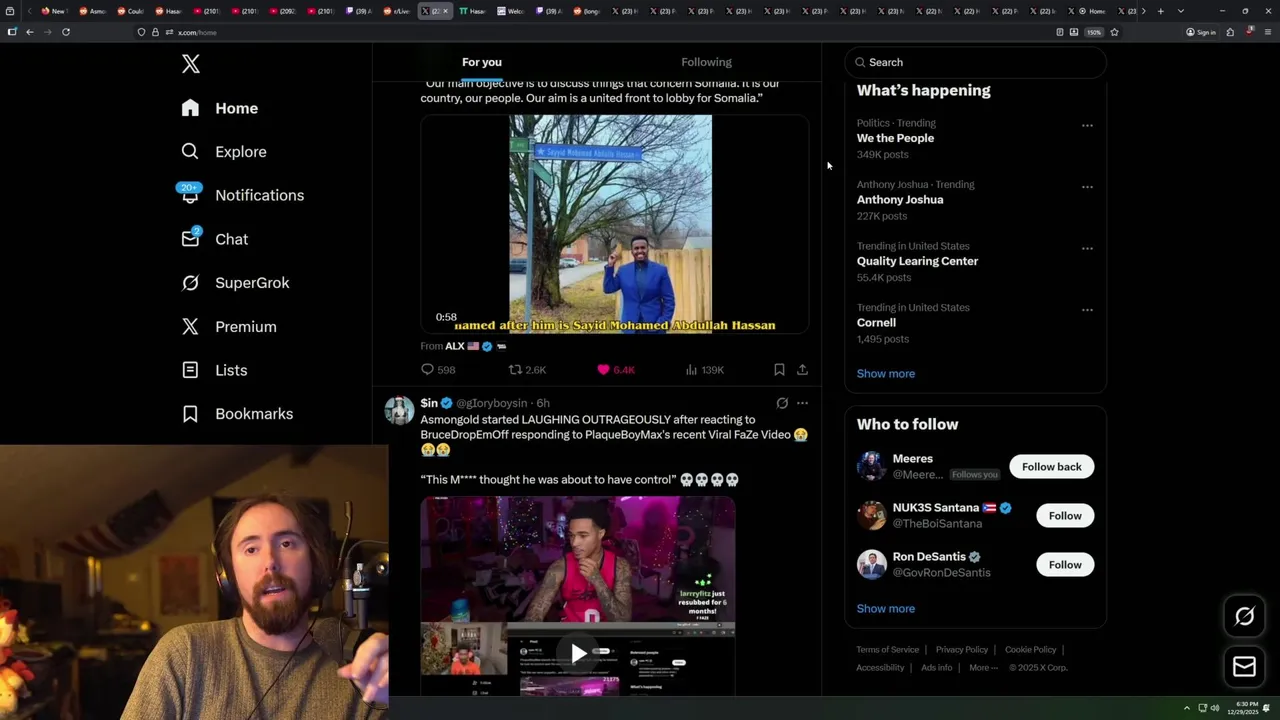This screenshot has height=720, width=1280.
Task: Open the @gloryboysin handle link
Action: point(492,403)
